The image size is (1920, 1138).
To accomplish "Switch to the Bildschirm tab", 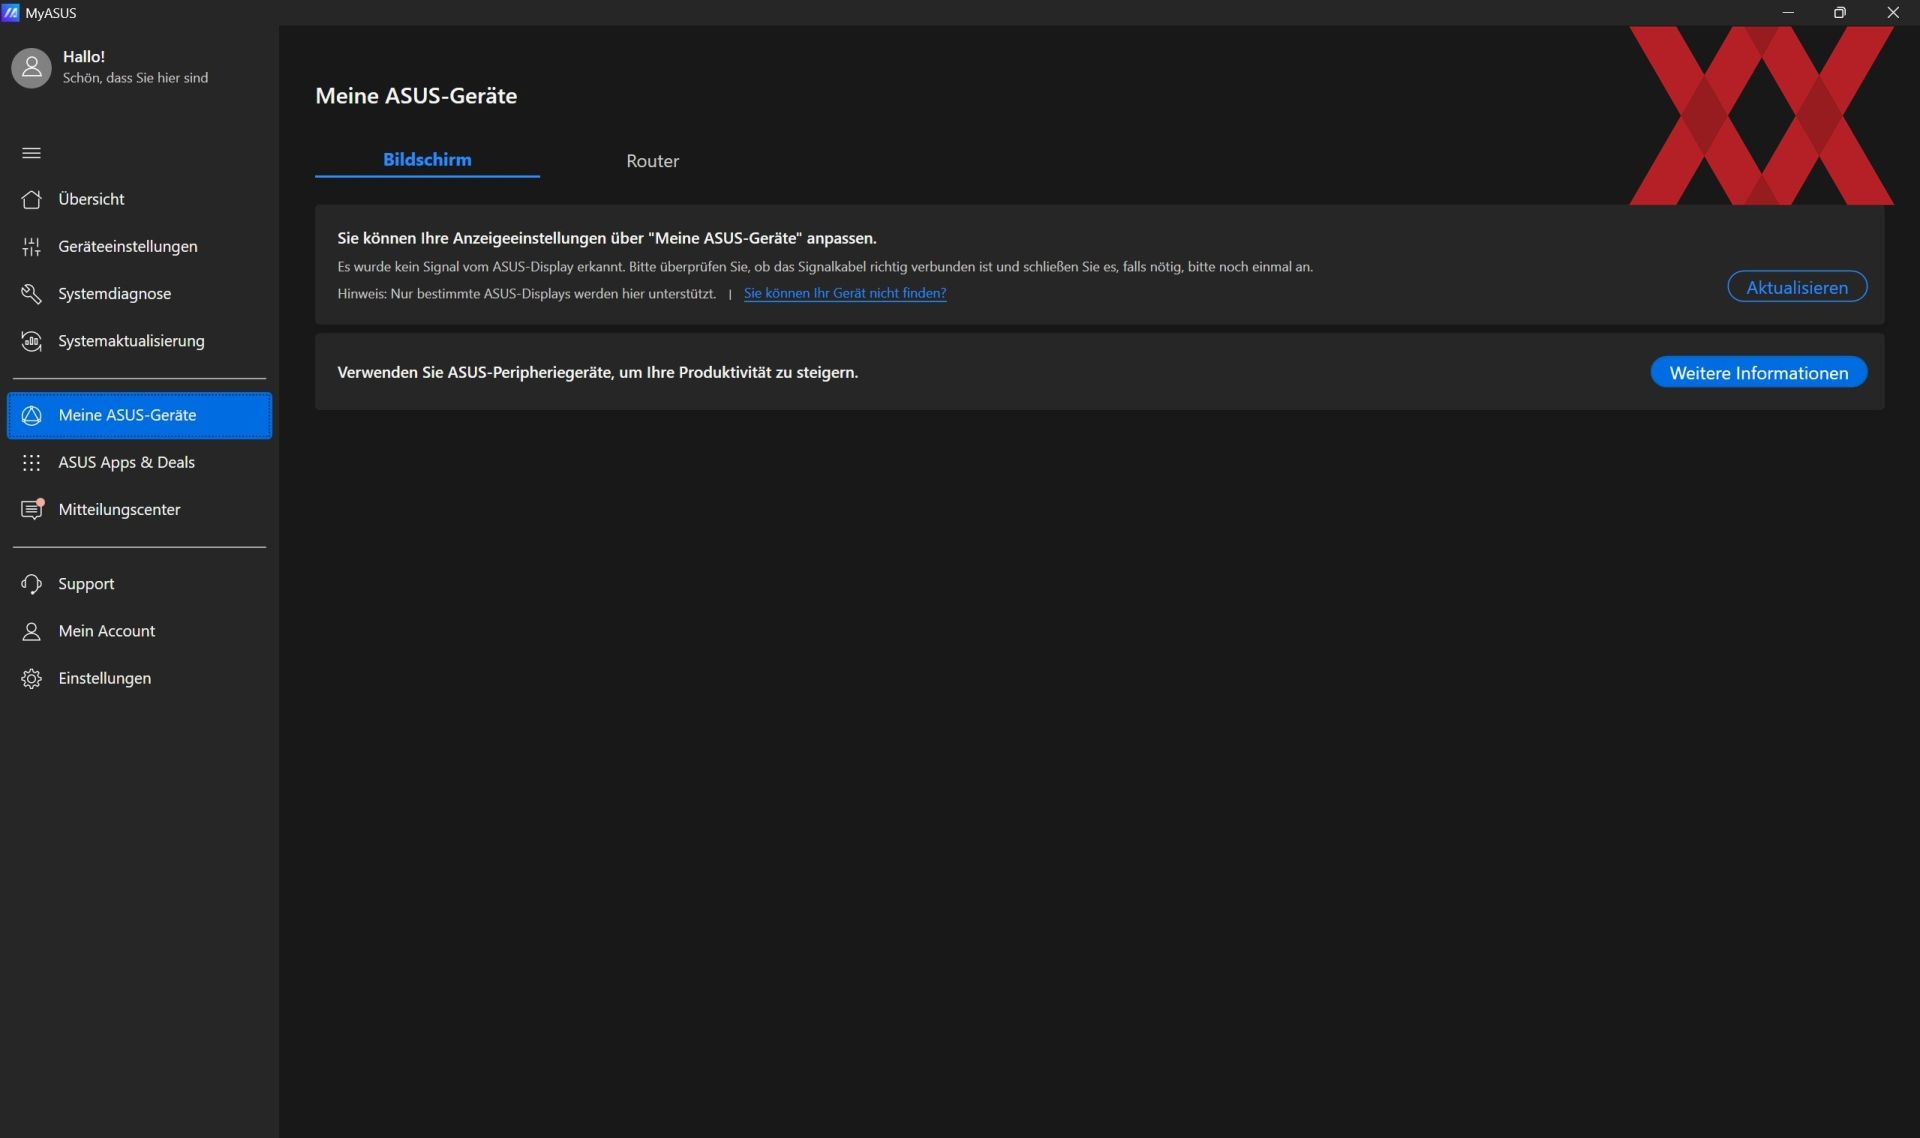I will 427,160.
